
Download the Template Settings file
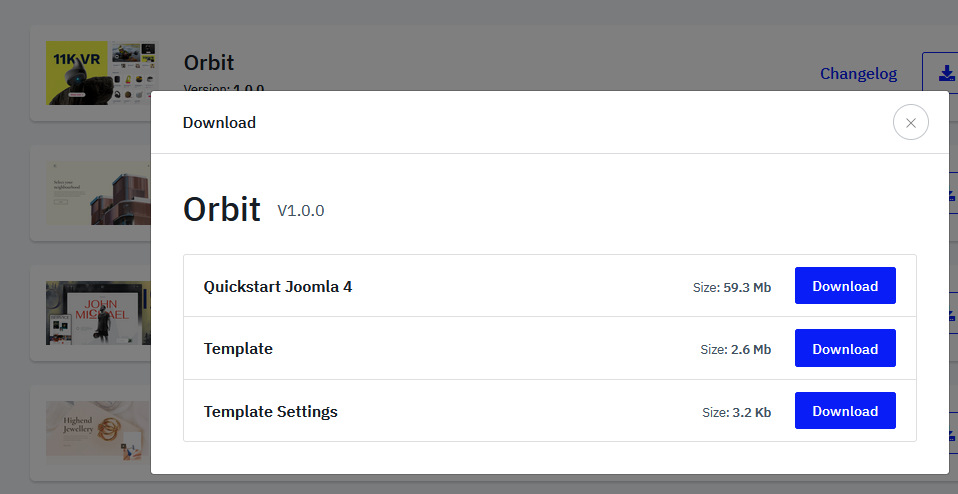tap(844, 411)
